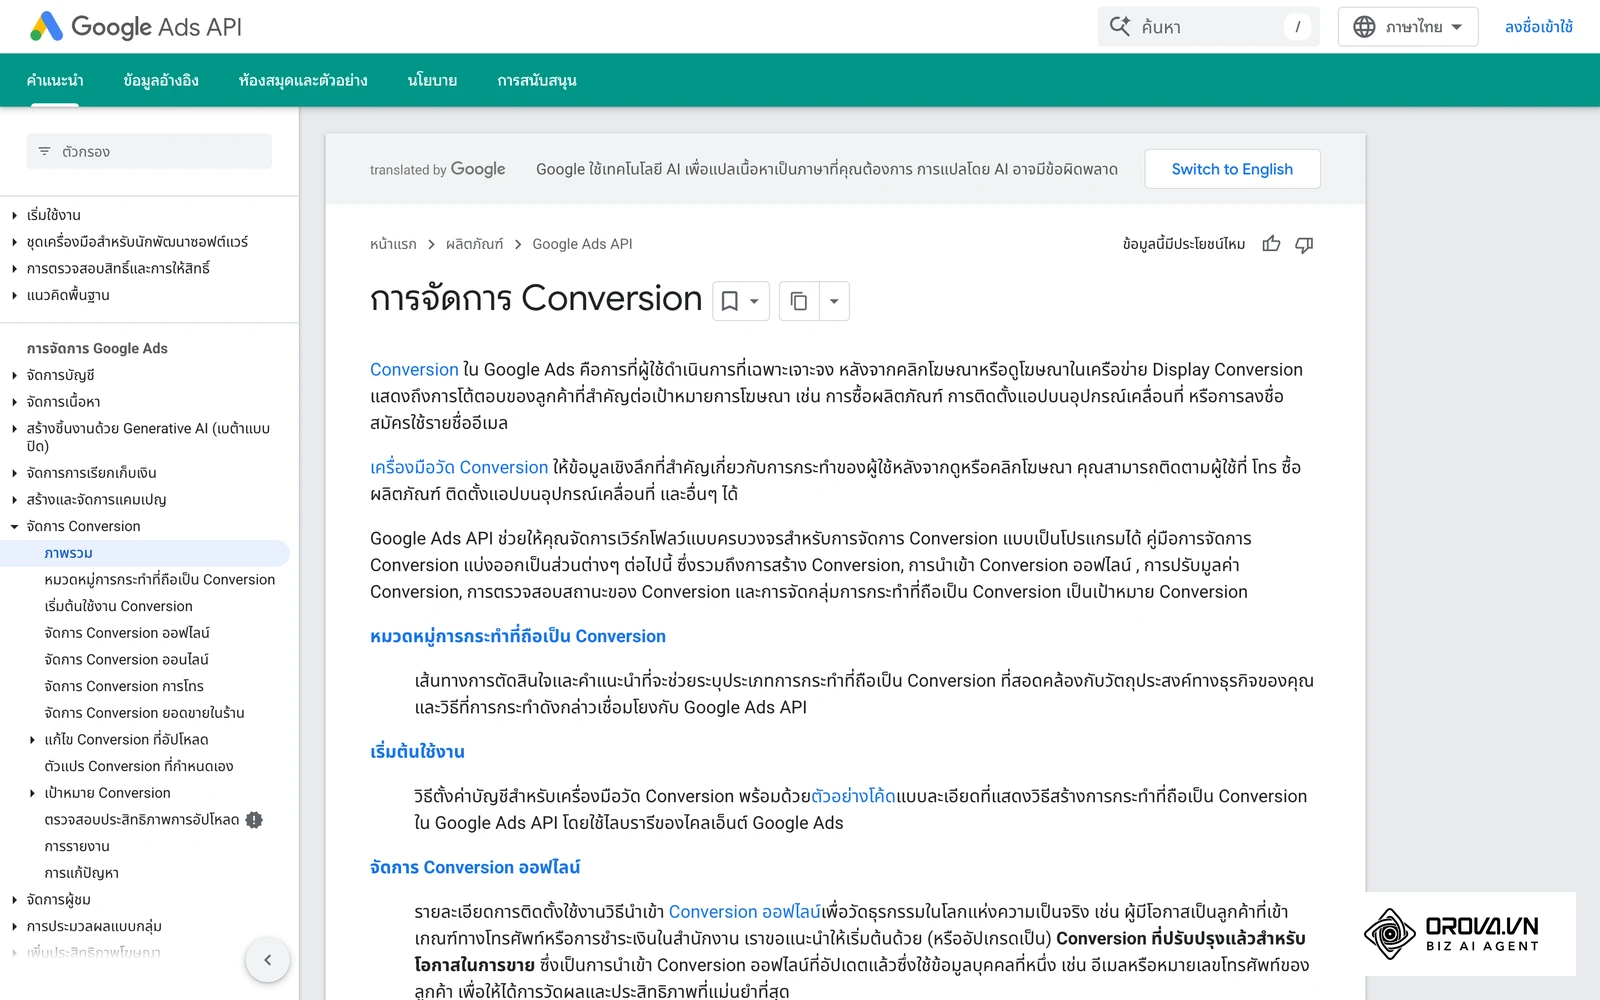The image size is (1600, 1000).
Task: Select จัดการ Conversion ออนไลน์ in sidebar
Action: (x=127, y=660)
